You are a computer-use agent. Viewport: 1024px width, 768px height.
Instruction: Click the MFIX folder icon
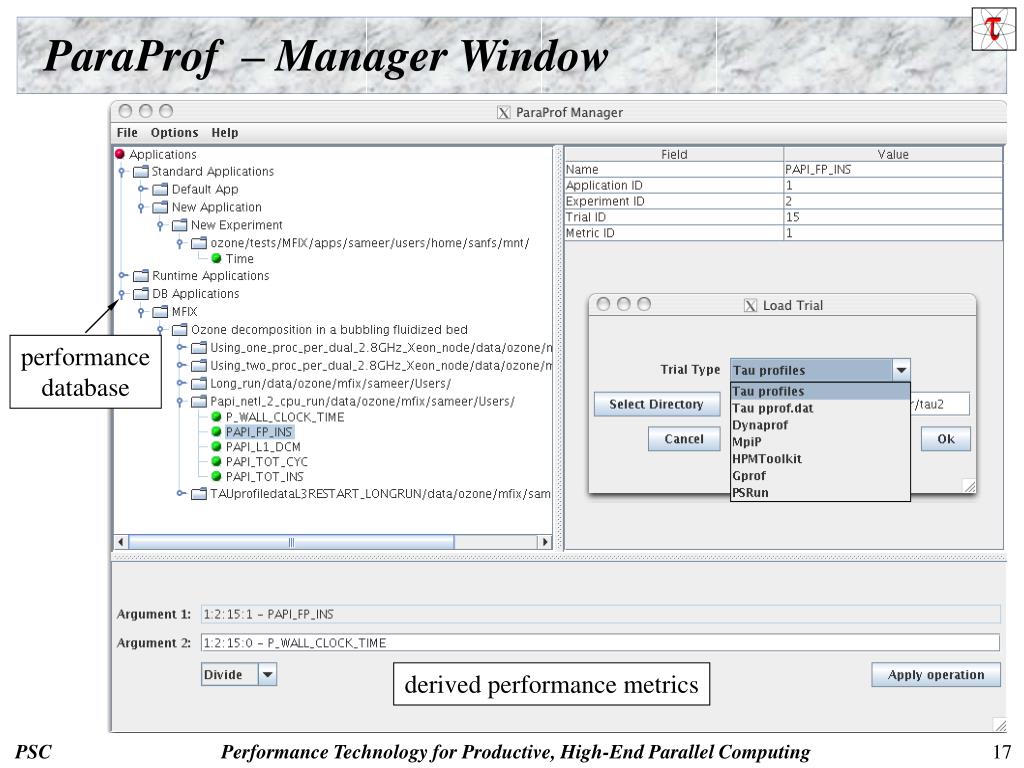(161, 312)
